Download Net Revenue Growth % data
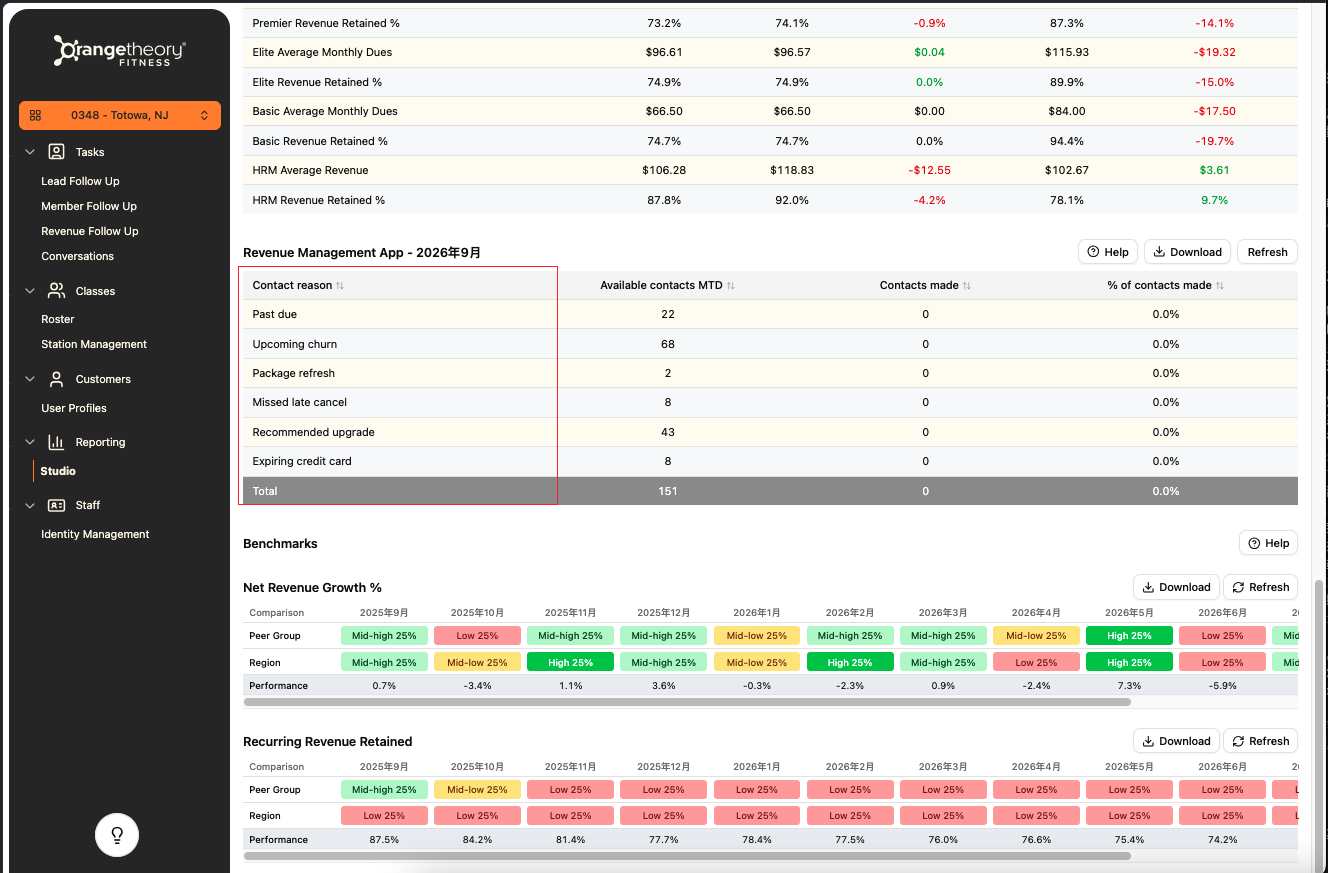1328x873 pixels. [x=1176, y=587]
